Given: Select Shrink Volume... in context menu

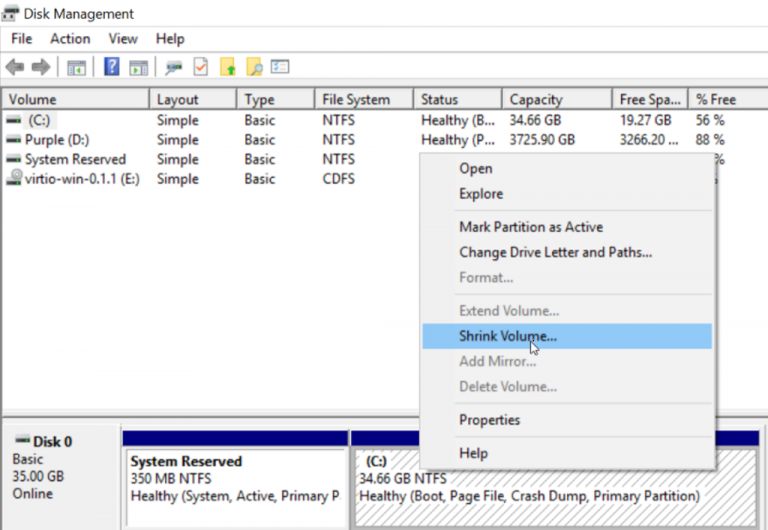Looking at the screenshot, I should point(567,336).
